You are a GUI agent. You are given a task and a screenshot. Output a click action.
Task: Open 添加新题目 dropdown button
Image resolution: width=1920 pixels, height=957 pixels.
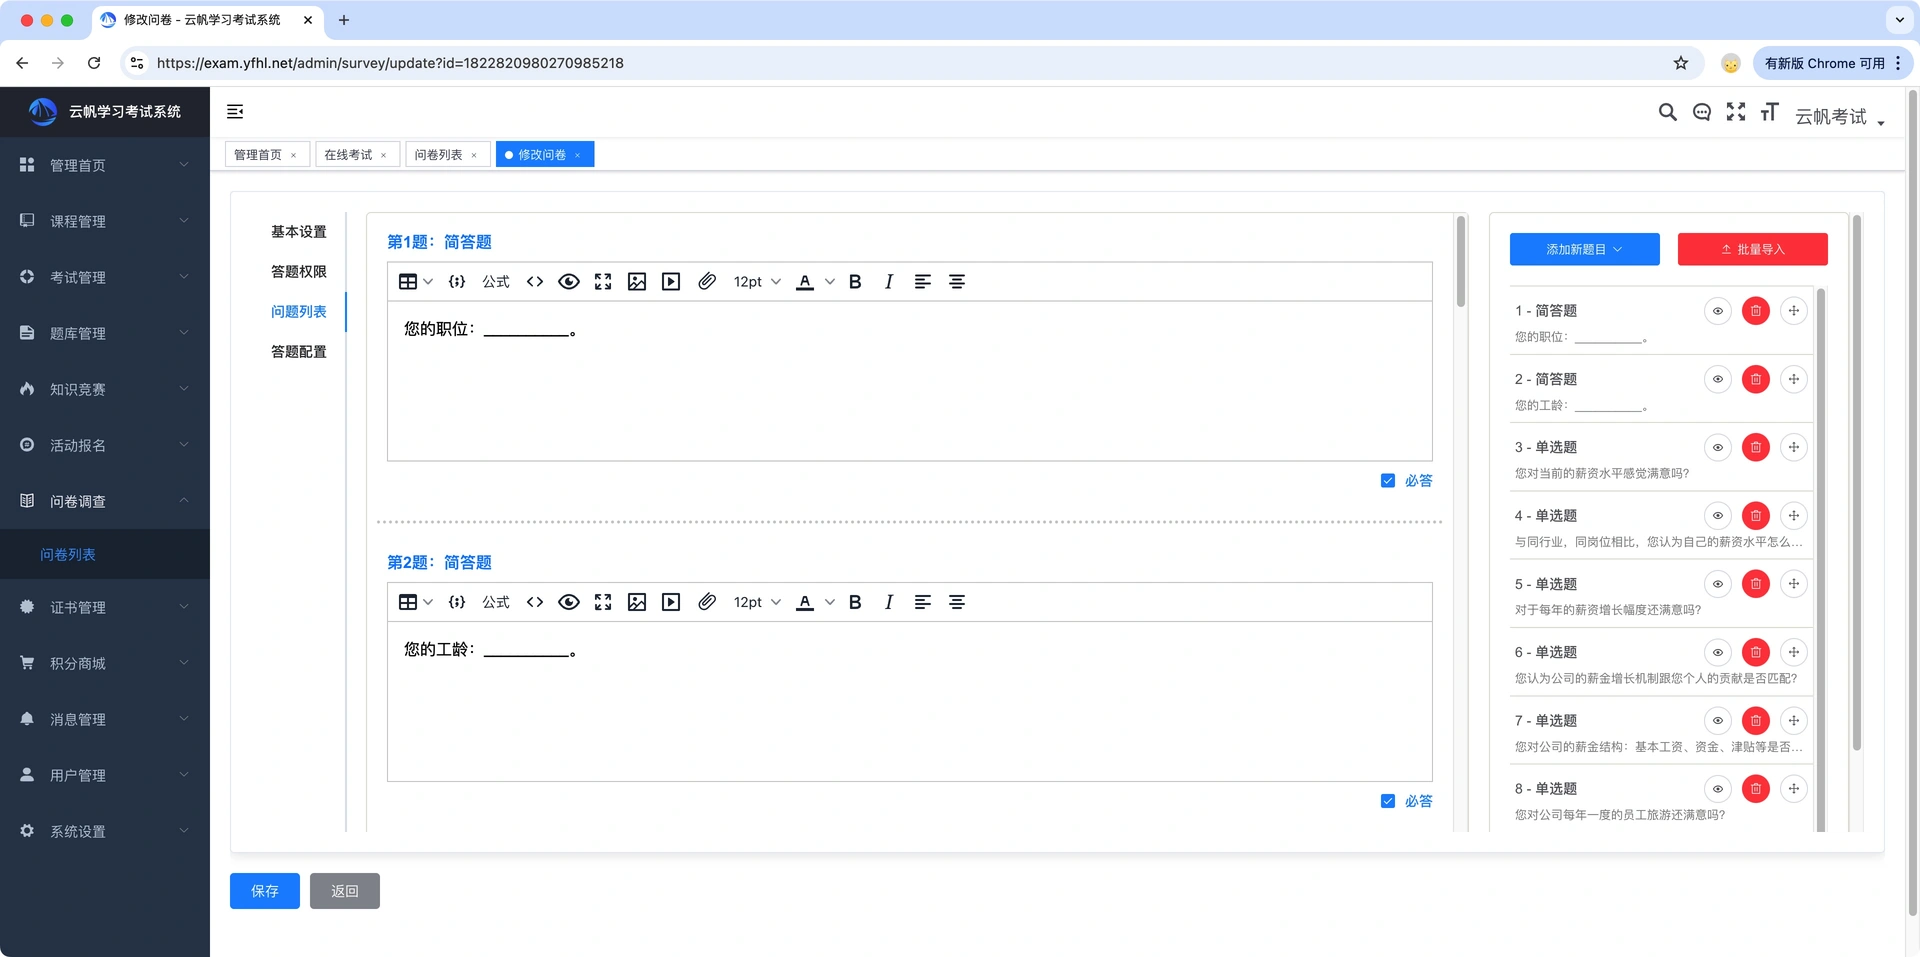[x=1585, y=249]
